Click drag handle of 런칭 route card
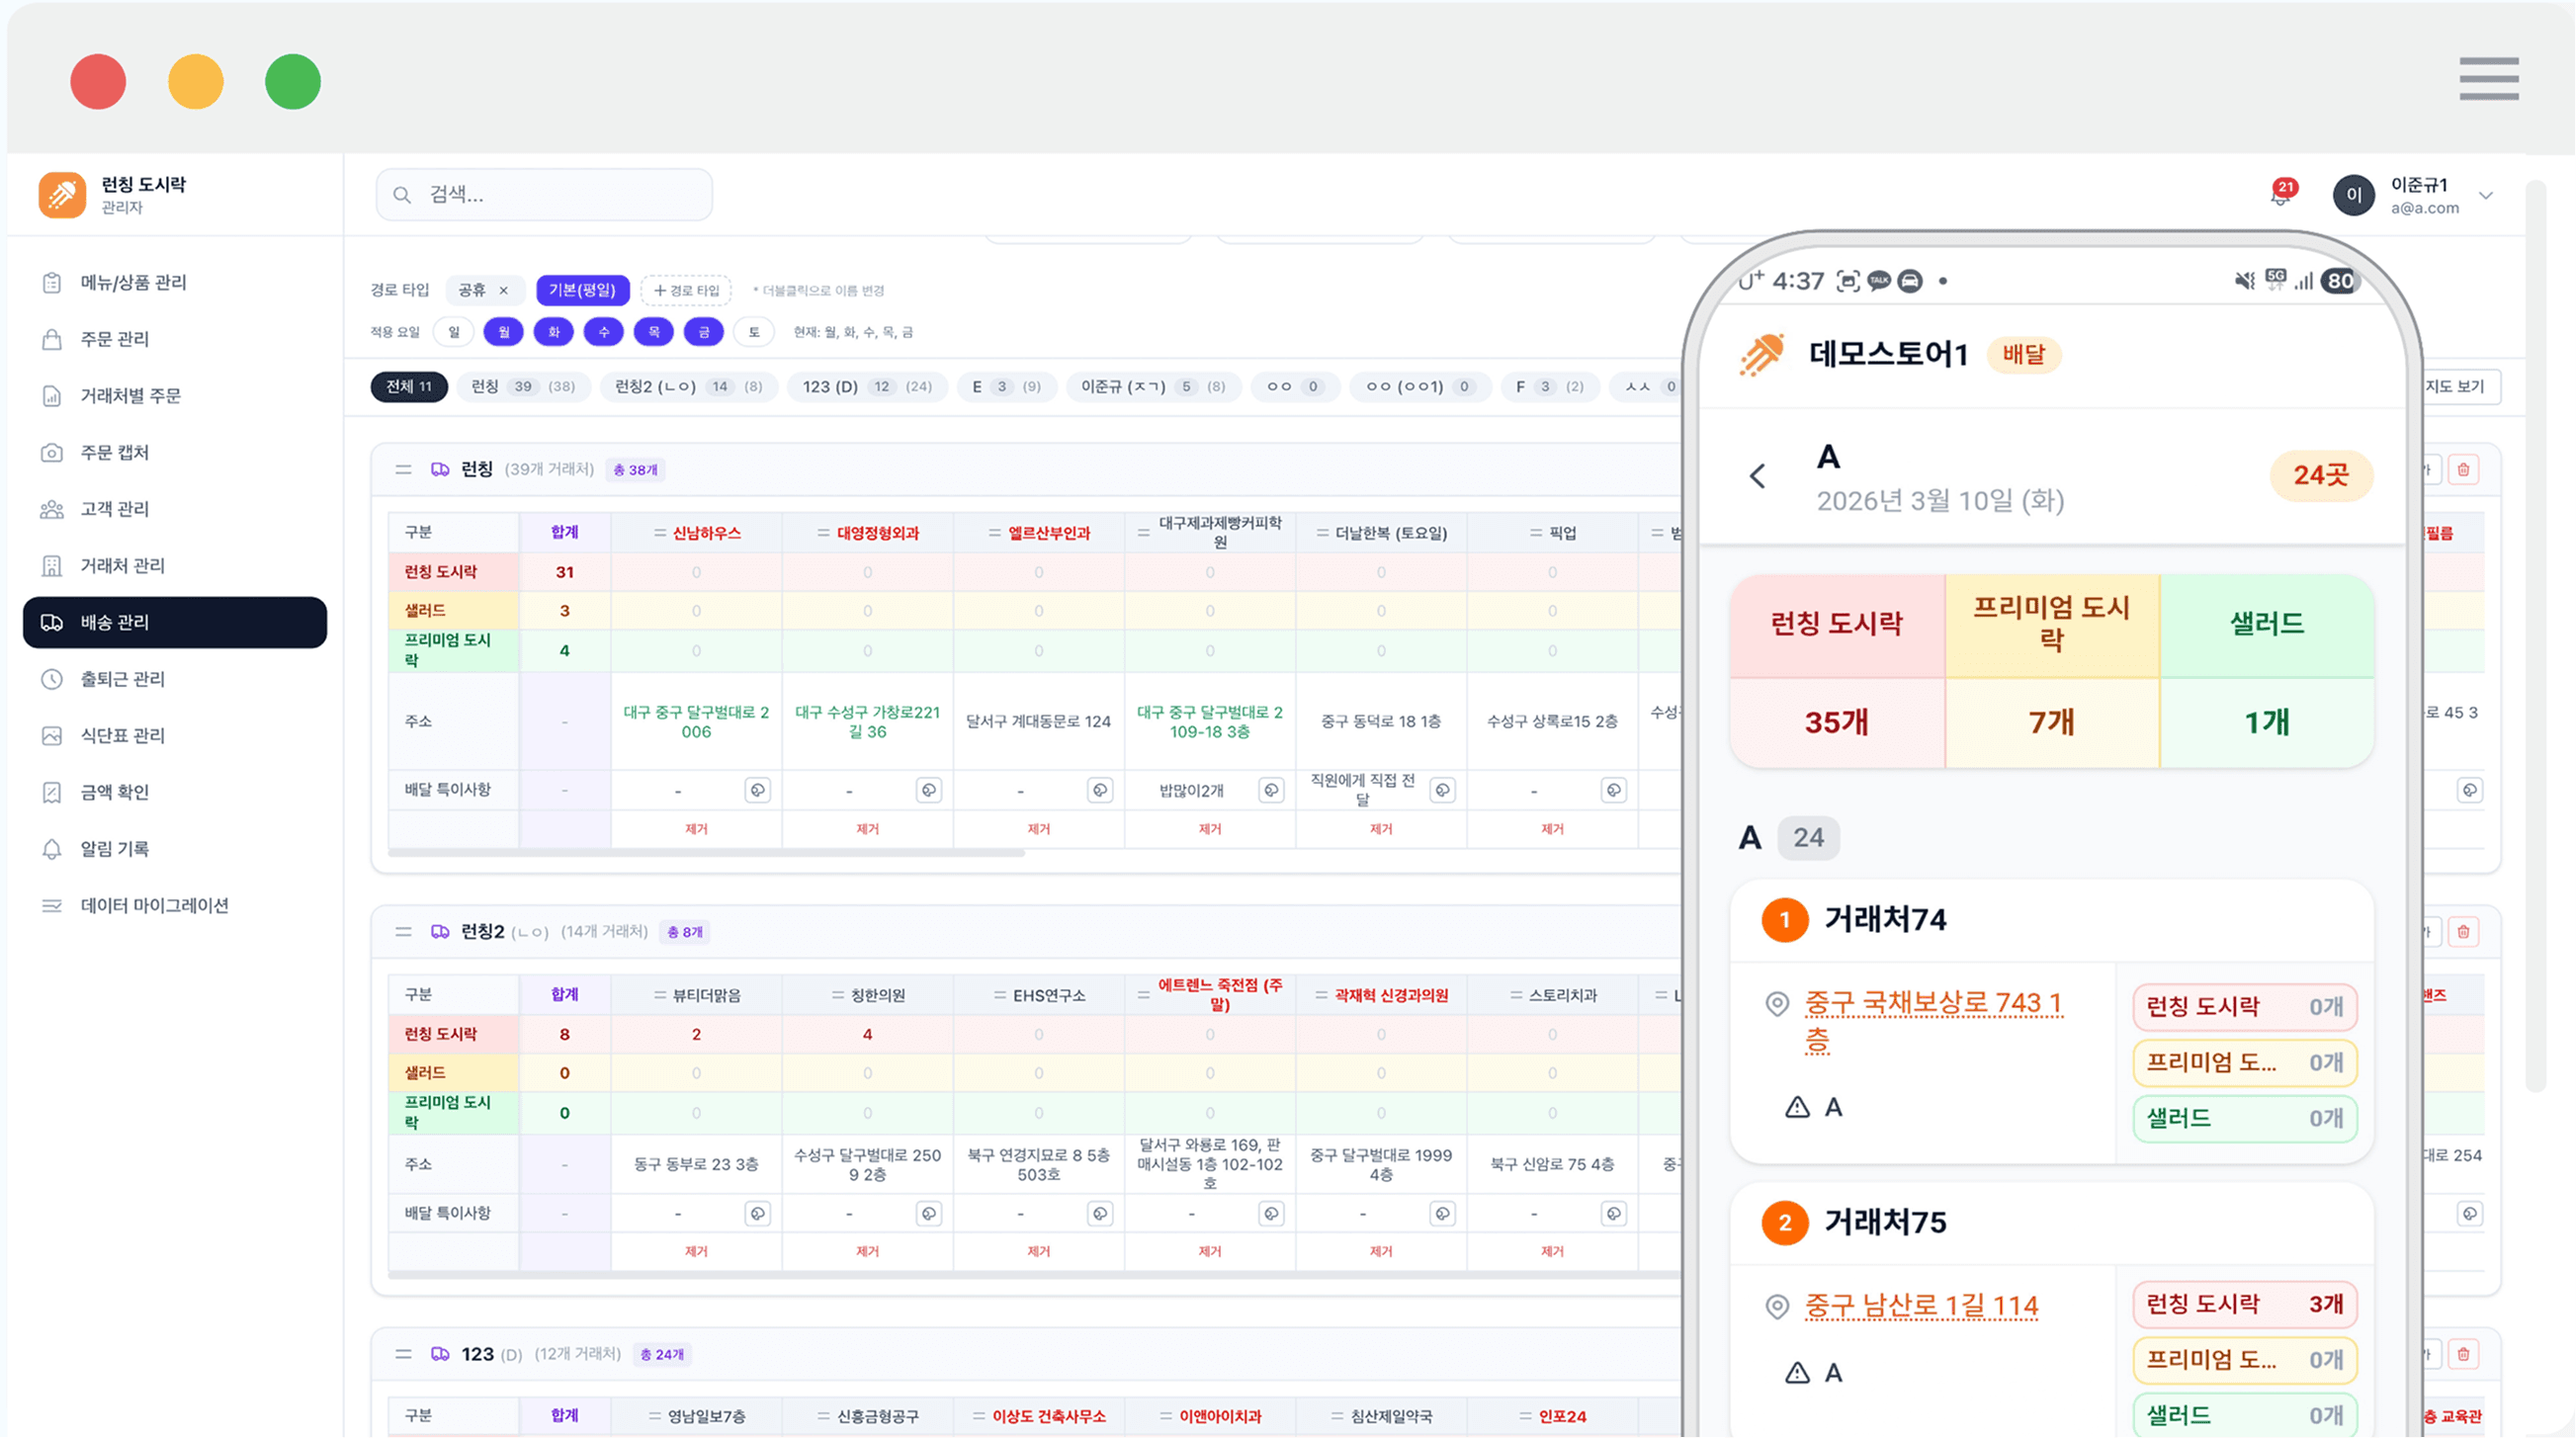This screenshot has width=2576, height=1438. click(x=403, y=470)
